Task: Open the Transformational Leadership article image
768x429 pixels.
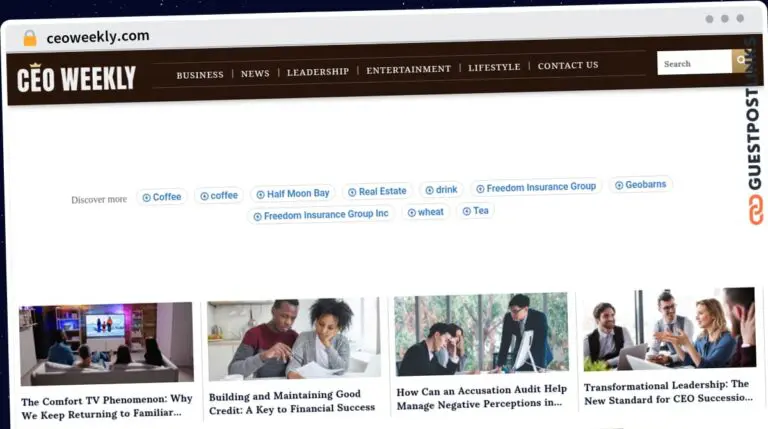Action: point(669,329)
